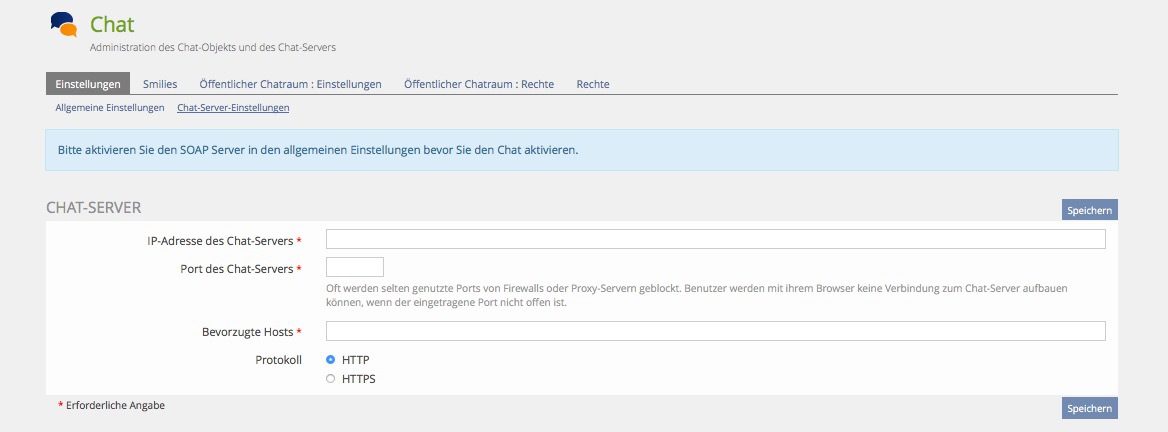This screenshot has height=432, width=1168.
Task: Go to Öffentlicher Chatraum : Rechte tab
Action: pos(479,84)
